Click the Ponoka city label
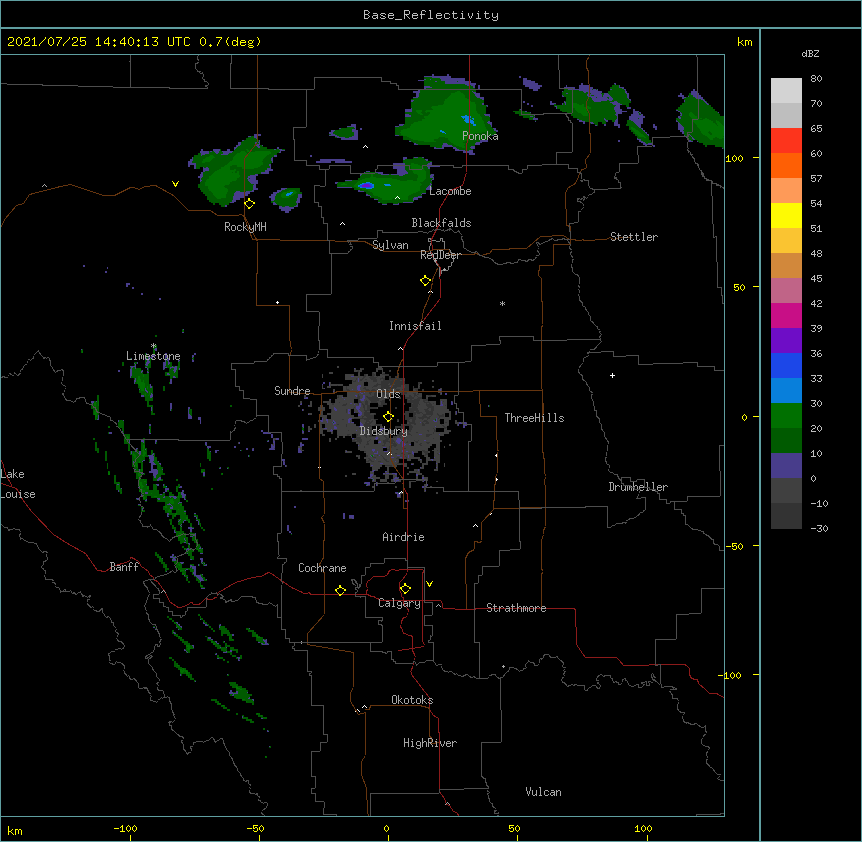Screen dimensions: 862x842 pyautogui.click(x=480, y=136)
